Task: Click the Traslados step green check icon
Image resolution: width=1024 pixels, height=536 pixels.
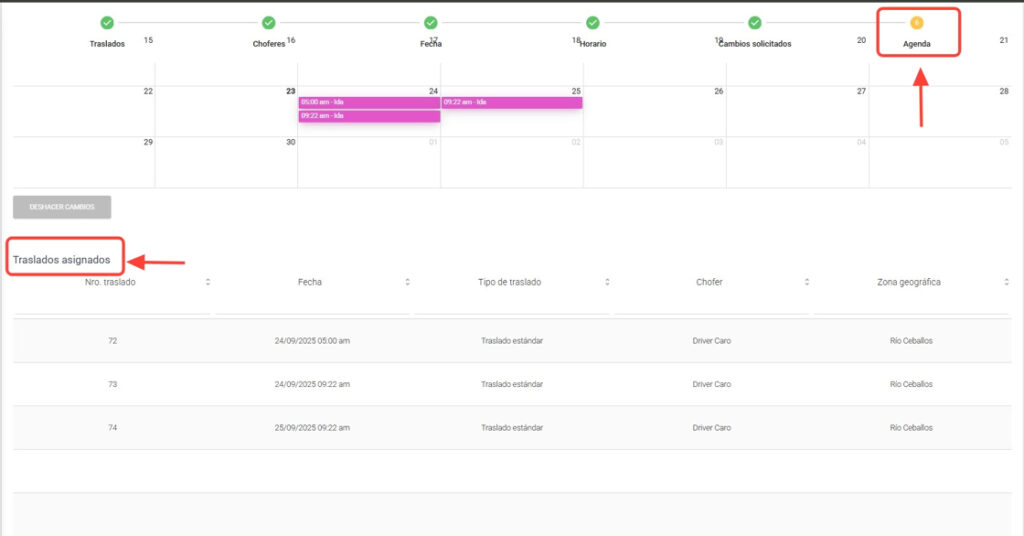Action: (107, 23)
